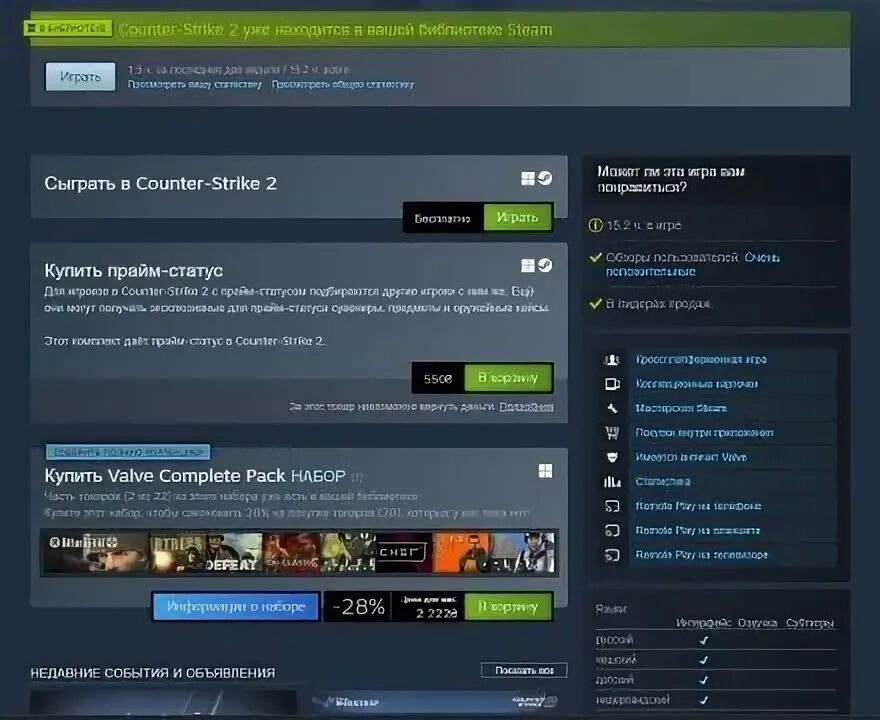
Task: Click the Valve Complete Pack game banners strip
Action: [299, 553]
